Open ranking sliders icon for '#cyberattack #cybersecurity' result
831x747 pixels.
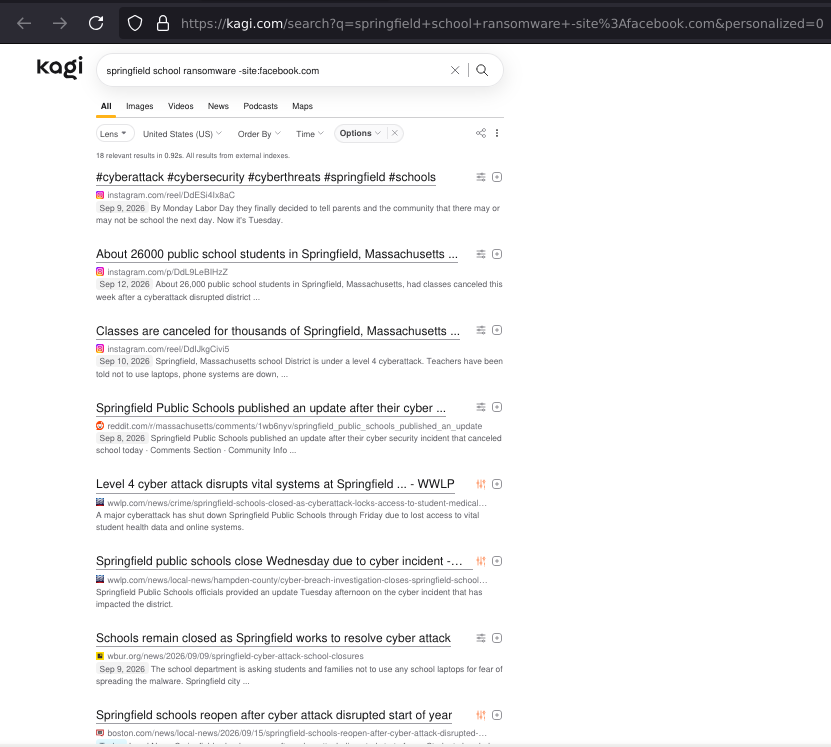tap(481, 177)
